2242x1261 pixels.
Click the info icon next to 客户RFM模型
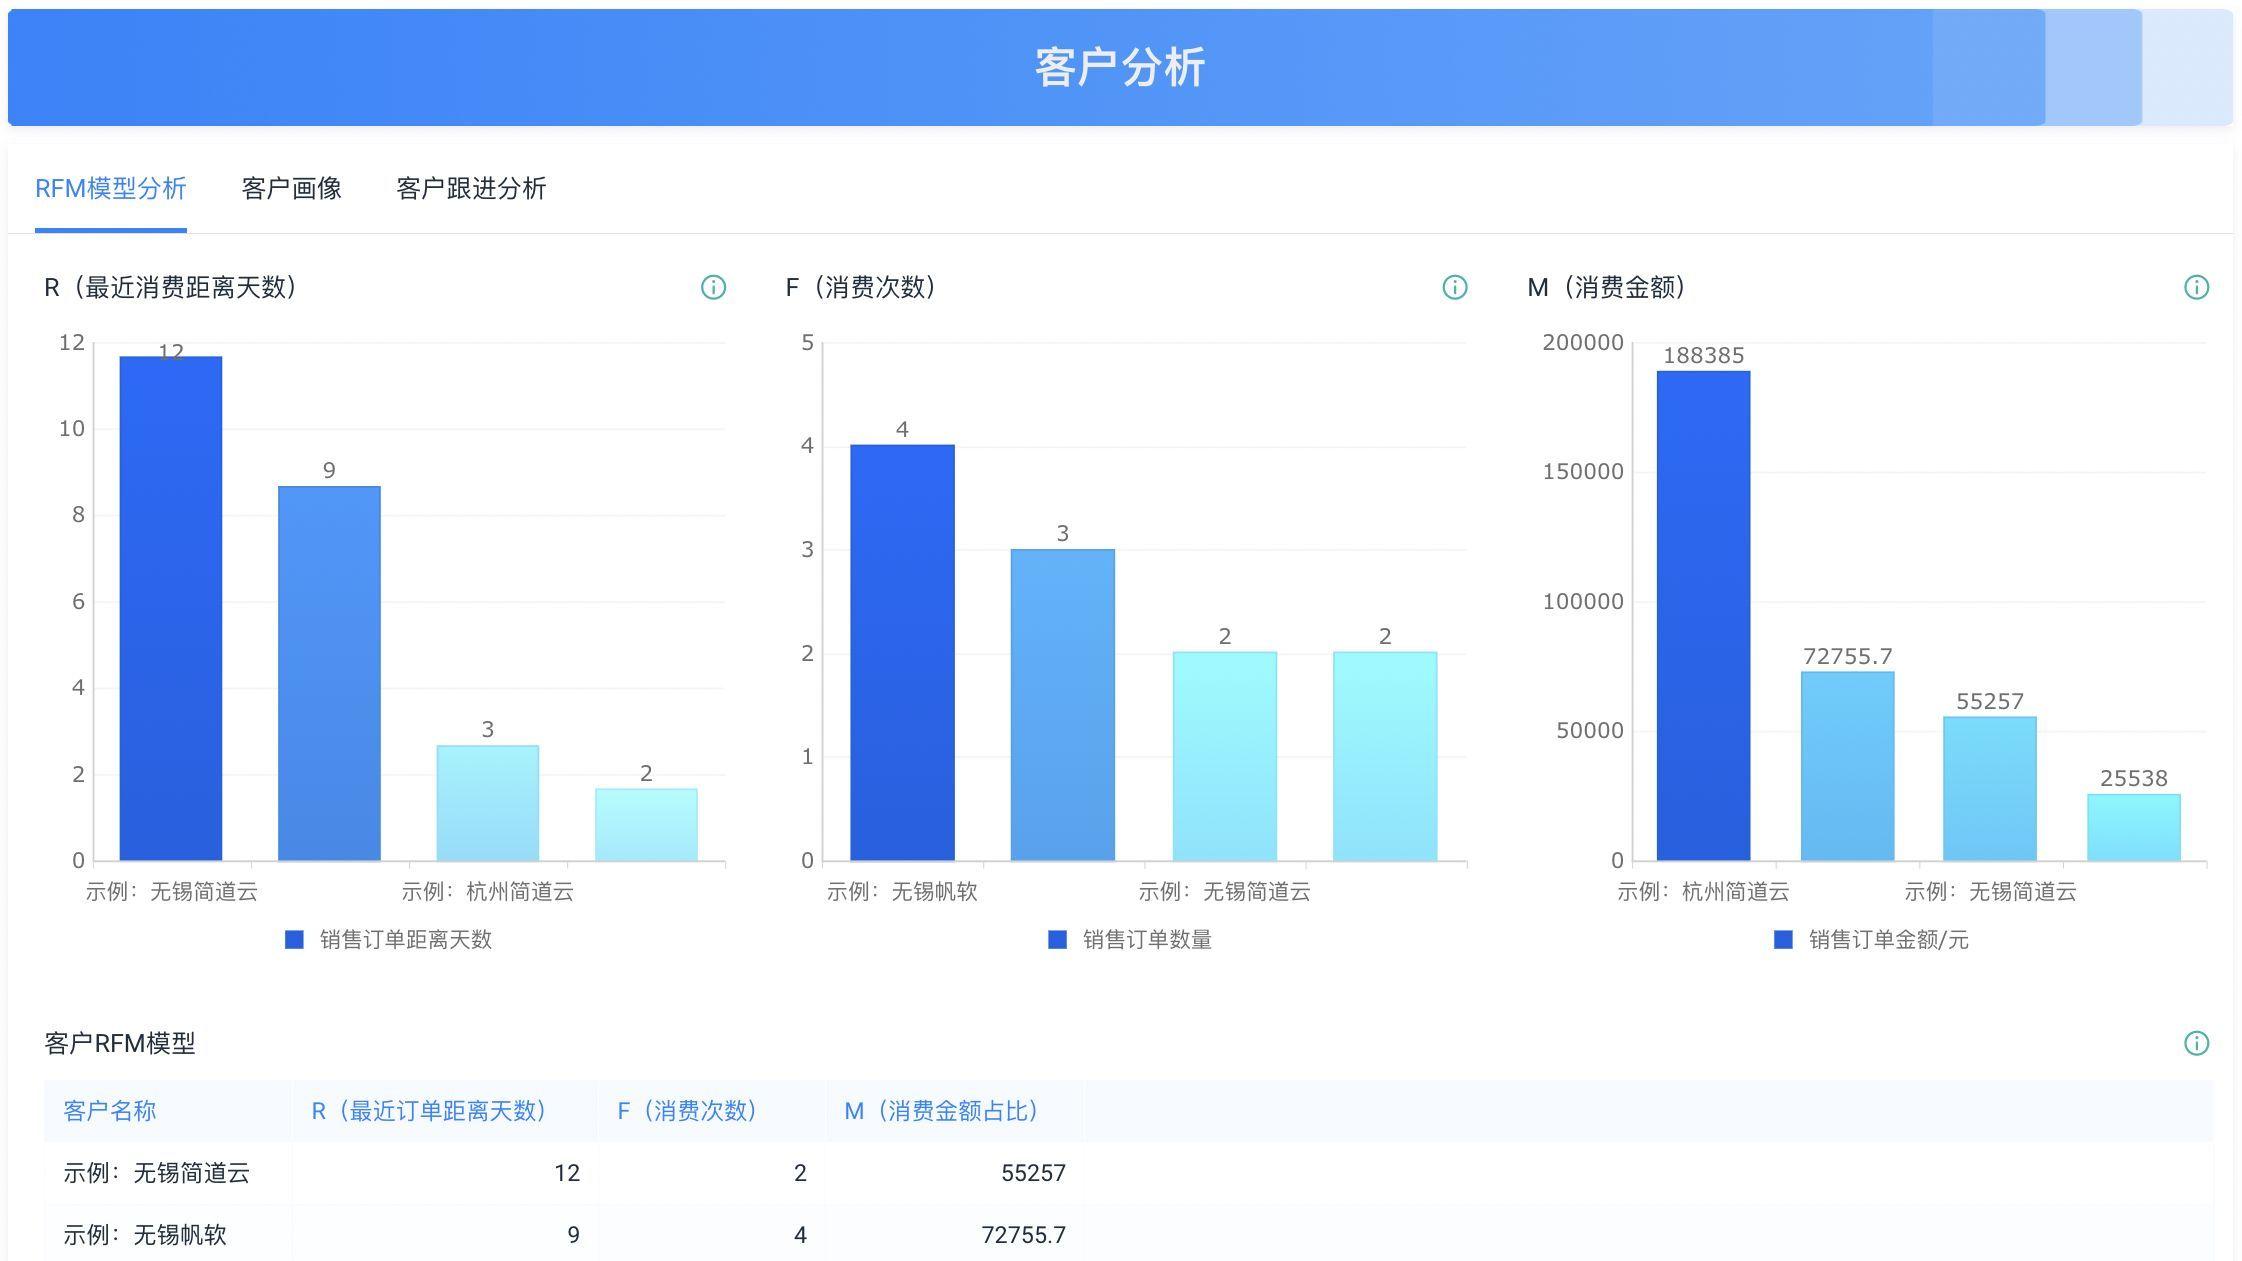pyautogui.click(x=2197, y=1043)
